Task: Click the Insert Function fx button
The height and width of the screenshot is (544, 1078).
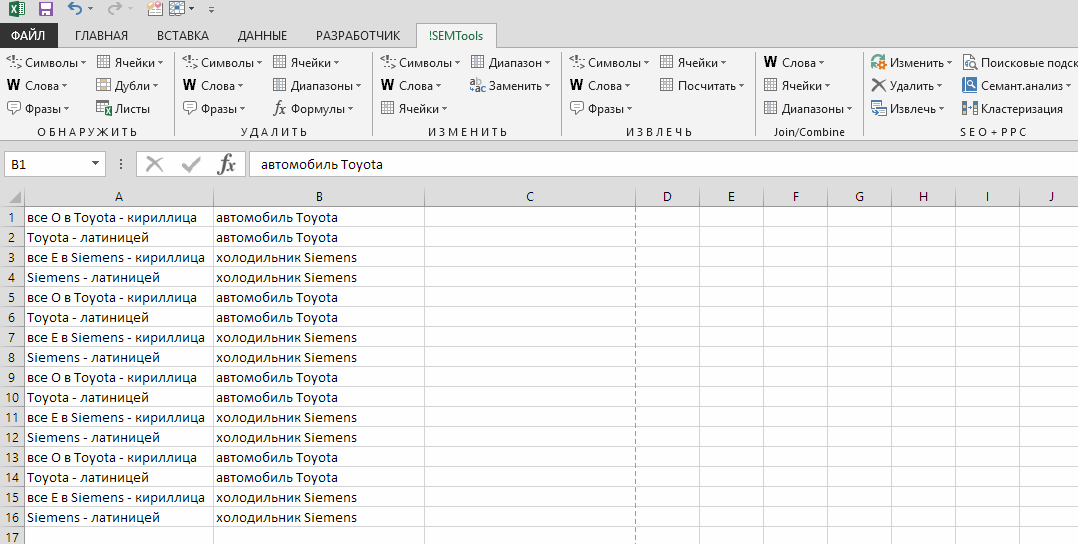Action: click(226, 164)
